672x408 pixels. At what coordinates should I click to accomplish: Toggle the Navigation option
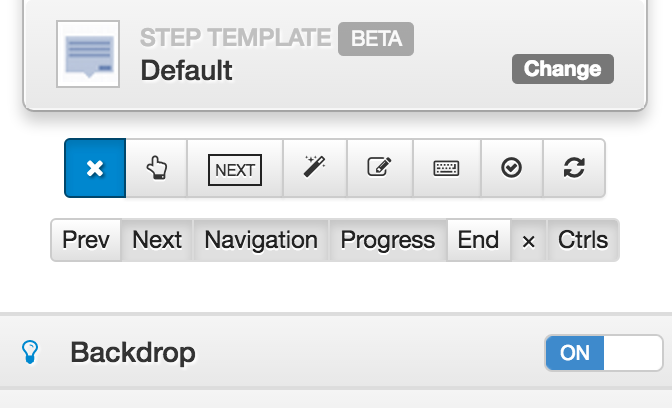(261, 240)
